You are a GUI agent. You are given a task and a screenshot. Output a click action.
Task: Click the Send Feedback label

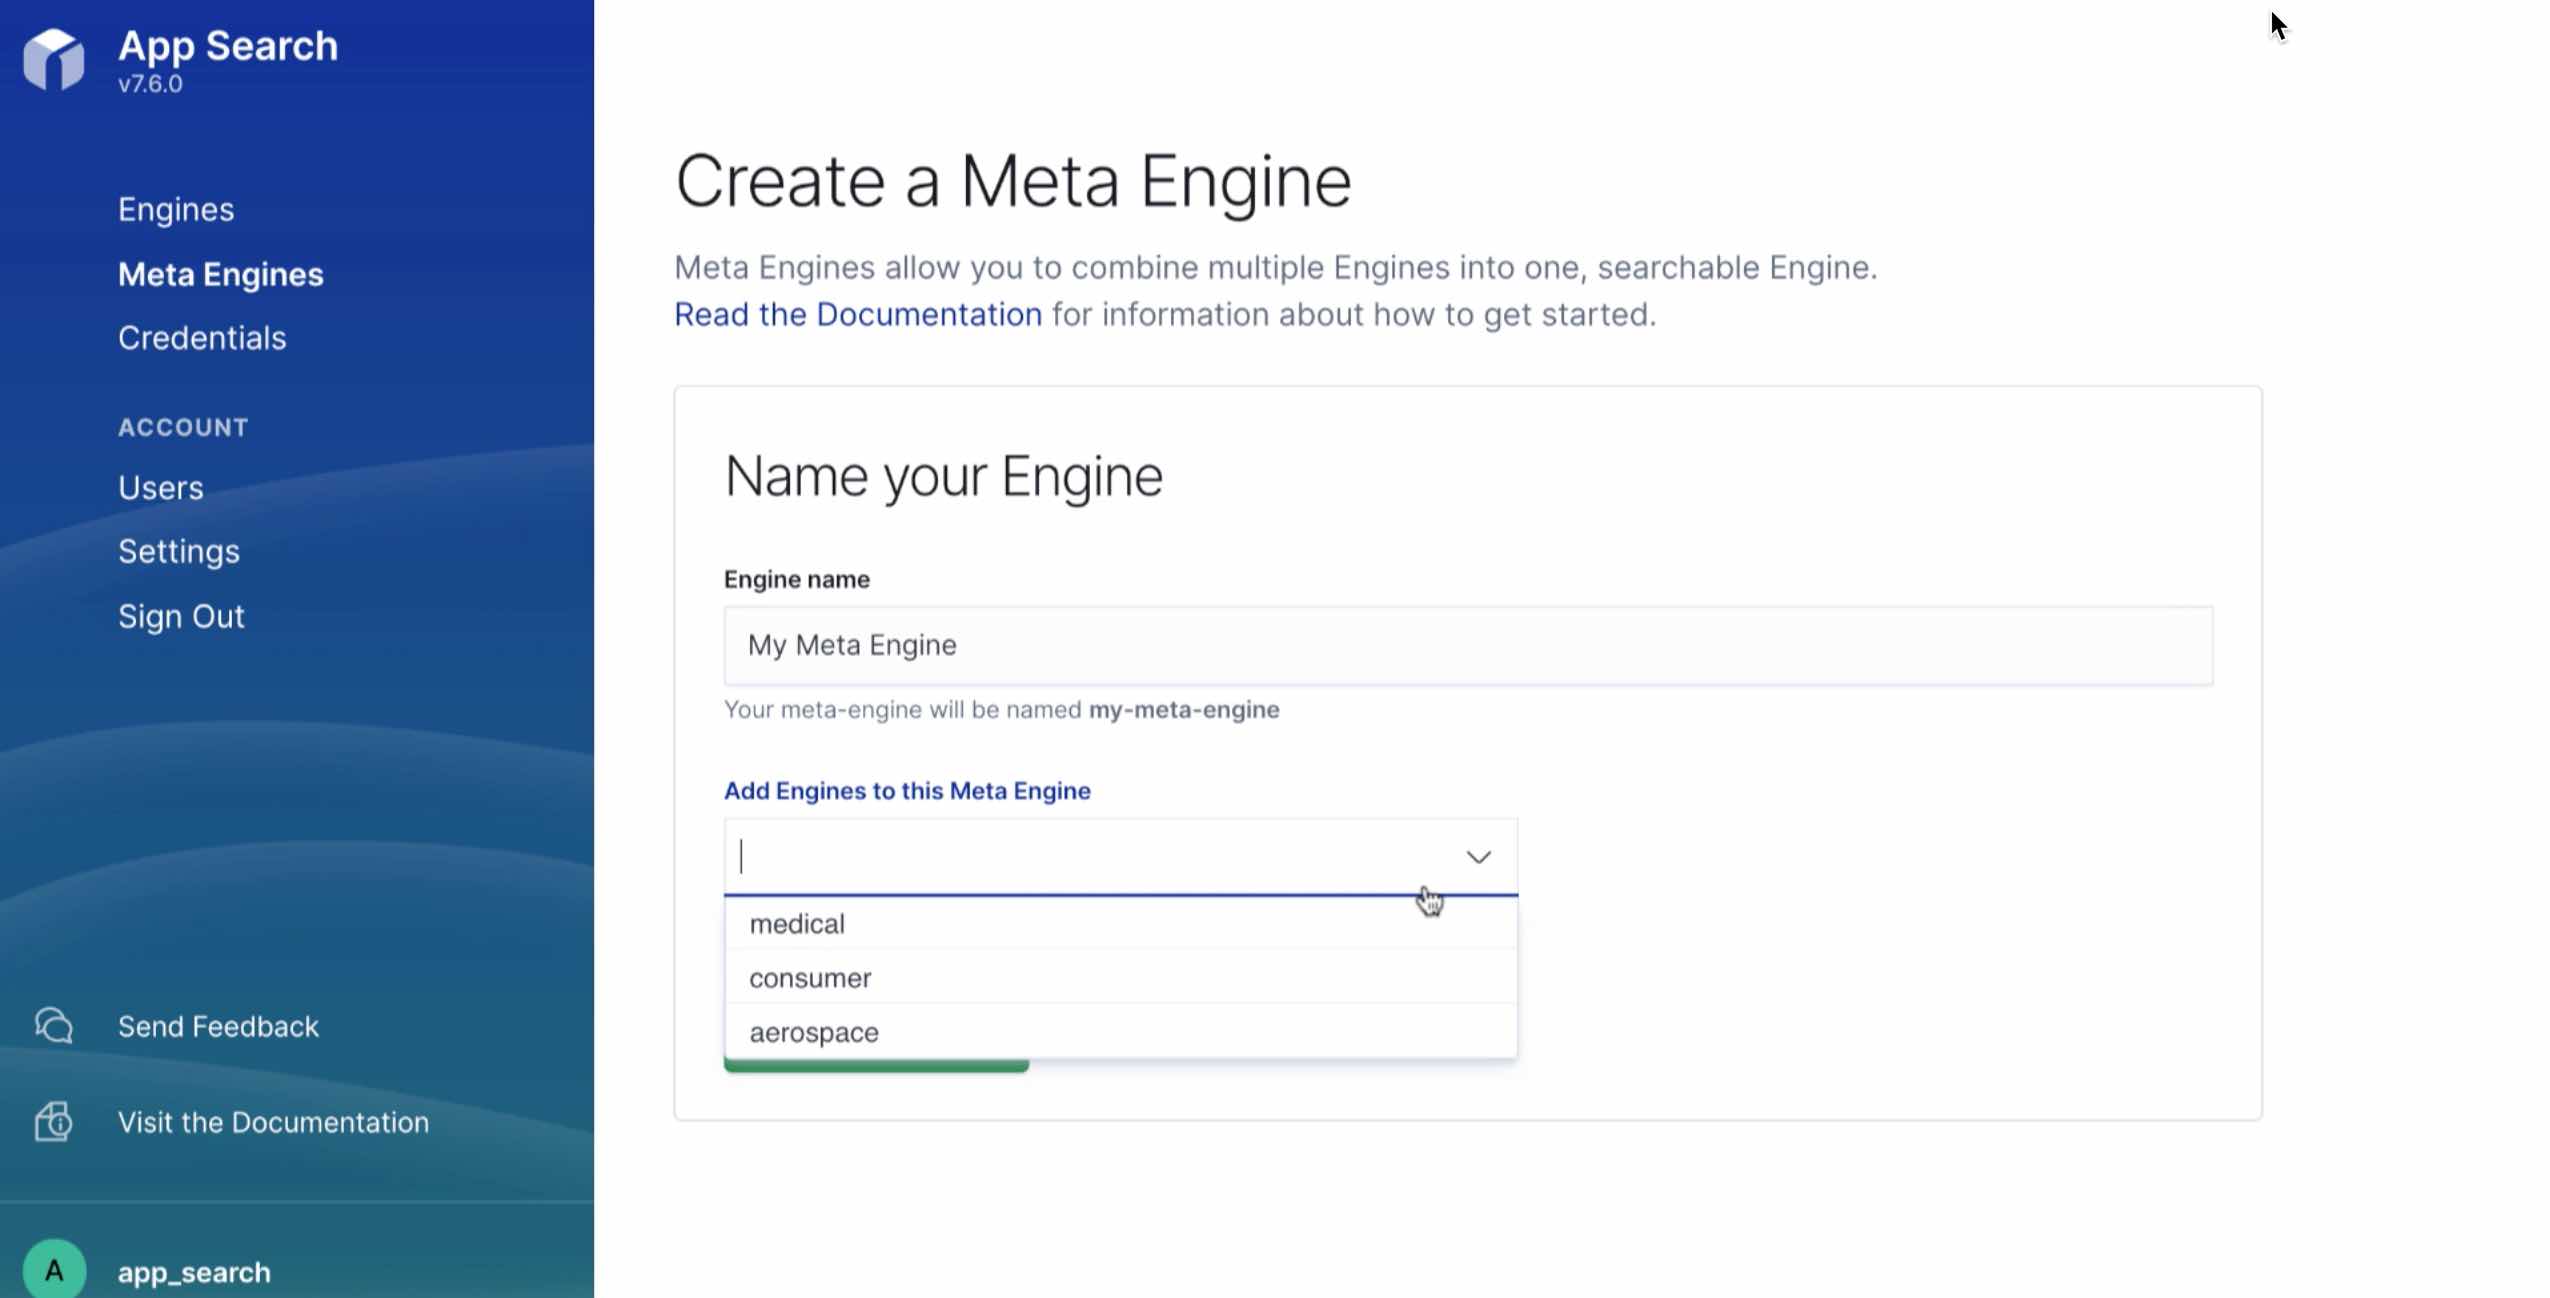[x=218, y=1025]
